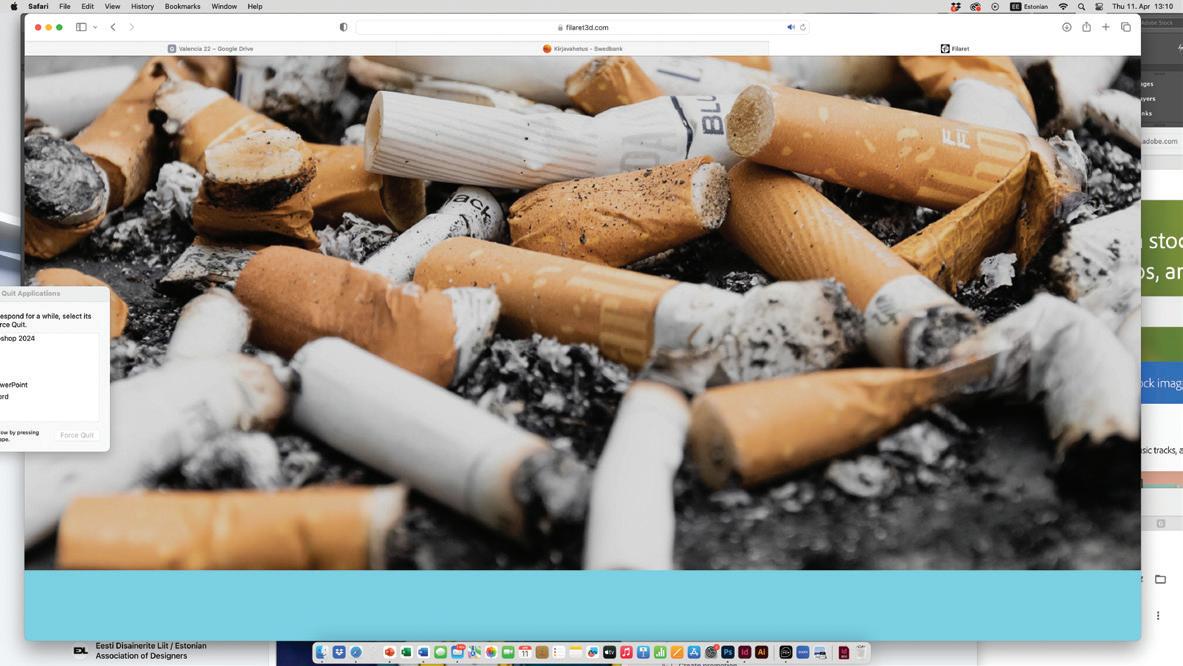Image resolution: width=1183 pixels, height=666 pixels.
Task: Open Messages from the Dock
Action: pyautogui.click(x=441, y=652)
